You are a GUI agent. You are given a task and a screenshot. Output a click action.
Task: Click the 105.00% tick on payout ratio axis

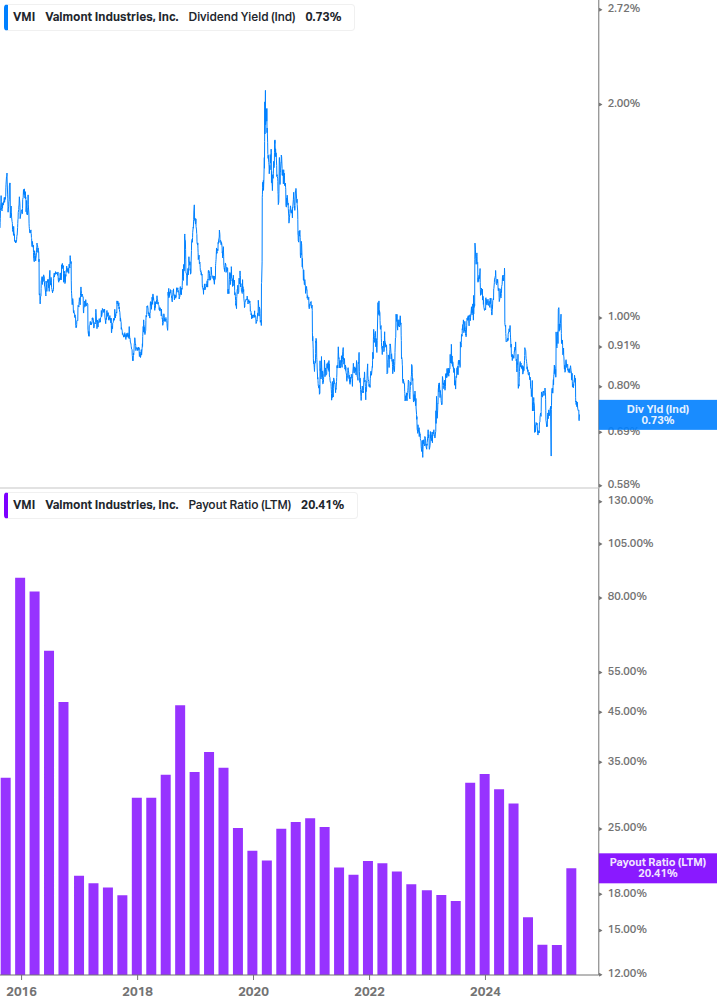point(630,543)
